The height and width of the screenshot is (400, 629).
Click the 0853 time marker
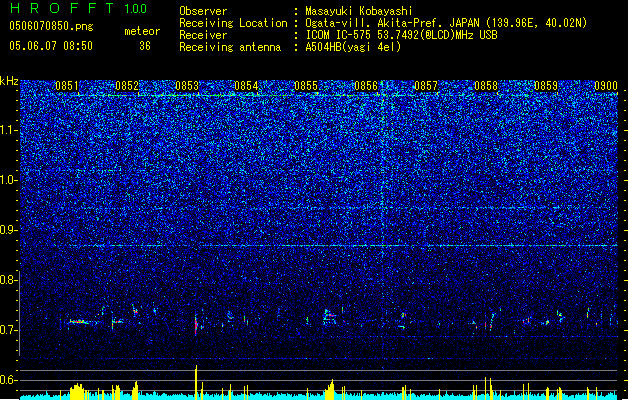point(187,86)
